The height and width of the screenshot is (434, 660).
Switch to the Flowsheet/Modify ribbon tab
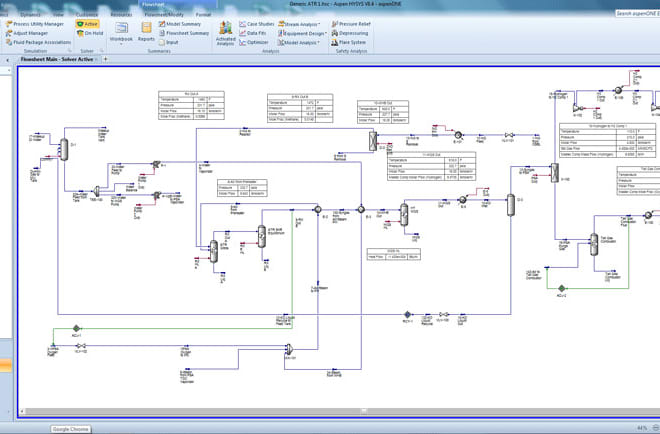click(x=164, y=14)
